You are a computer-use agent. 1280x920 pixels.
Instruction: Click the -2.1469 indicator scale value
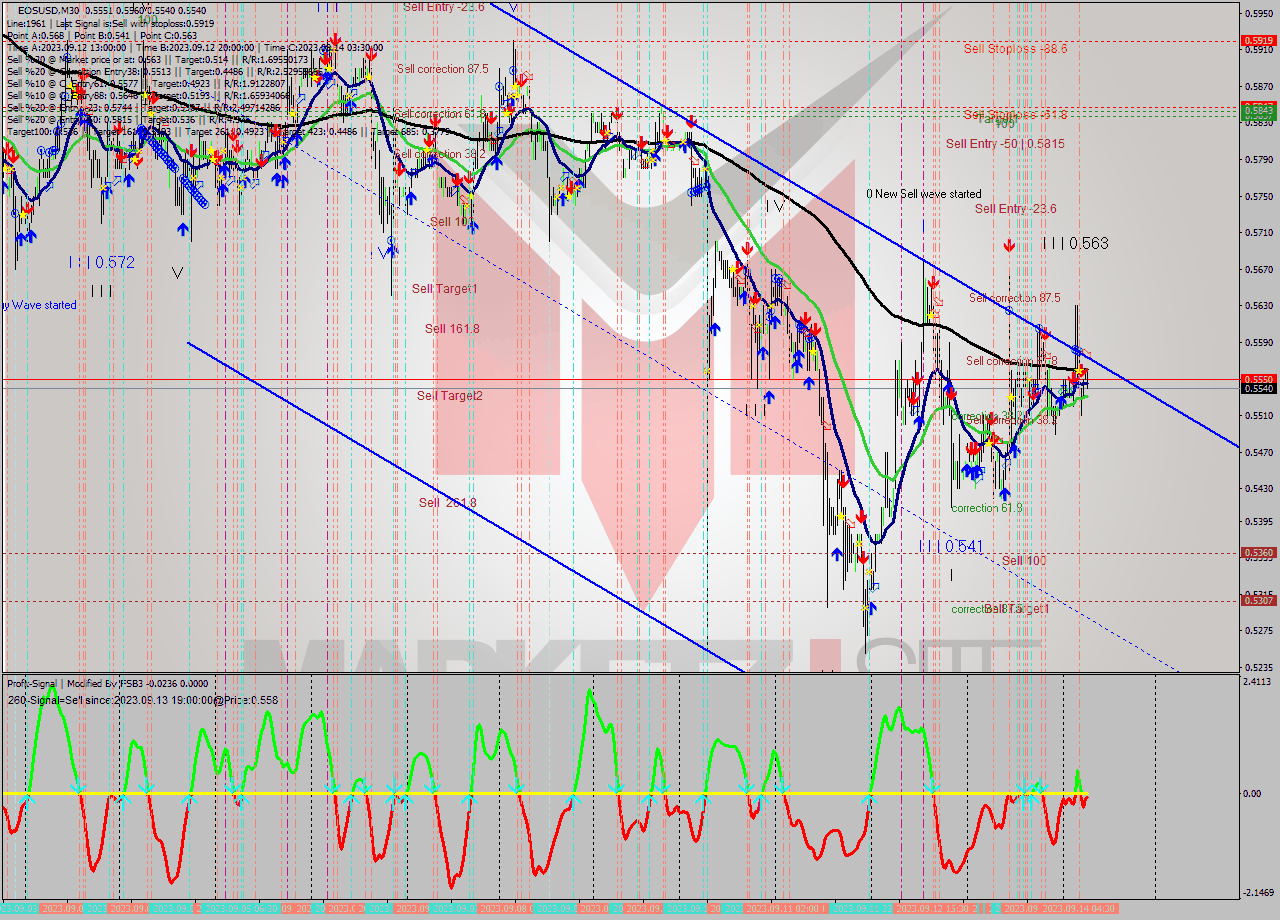point(1258,893)
